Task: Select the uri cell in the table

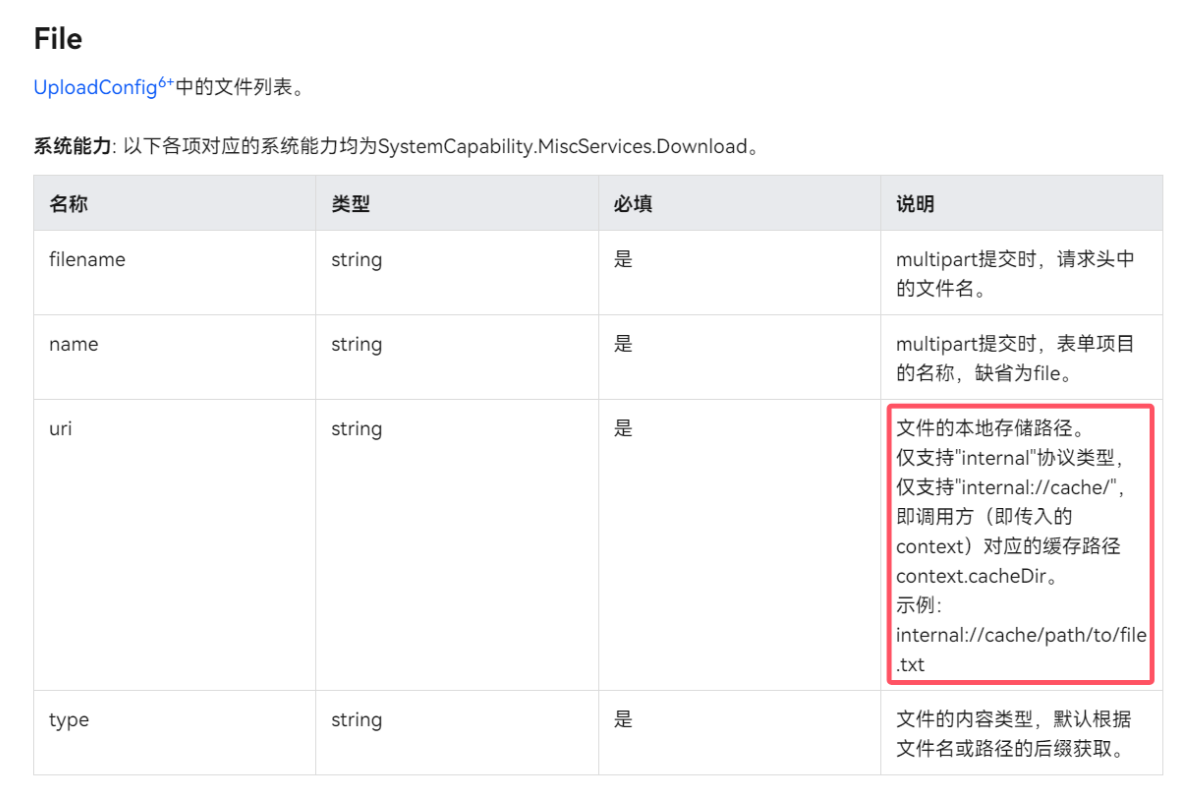Action: [x=61, y=429]
